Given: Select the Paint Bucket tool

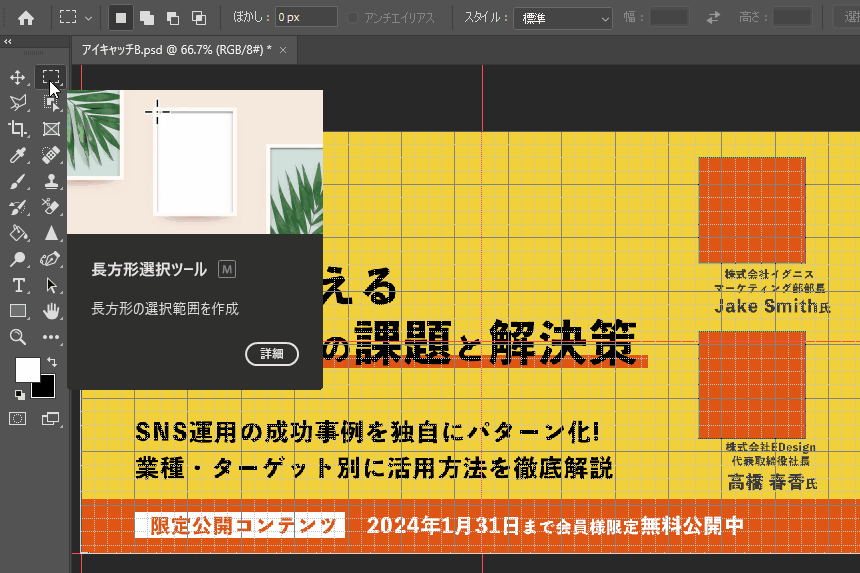Looking at the screenshot, I should [18, 234].
